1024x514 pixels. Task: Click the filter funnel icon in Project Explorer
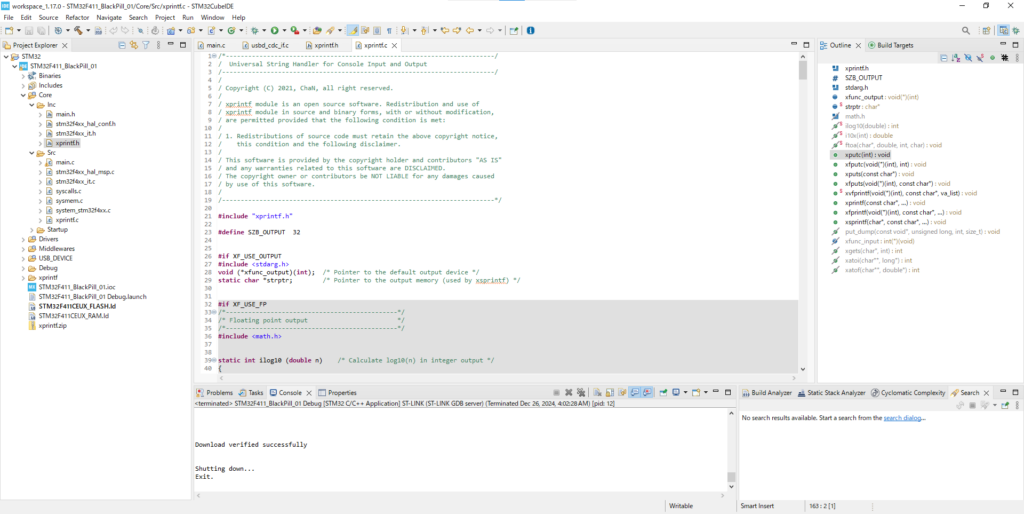click(146, 45)
